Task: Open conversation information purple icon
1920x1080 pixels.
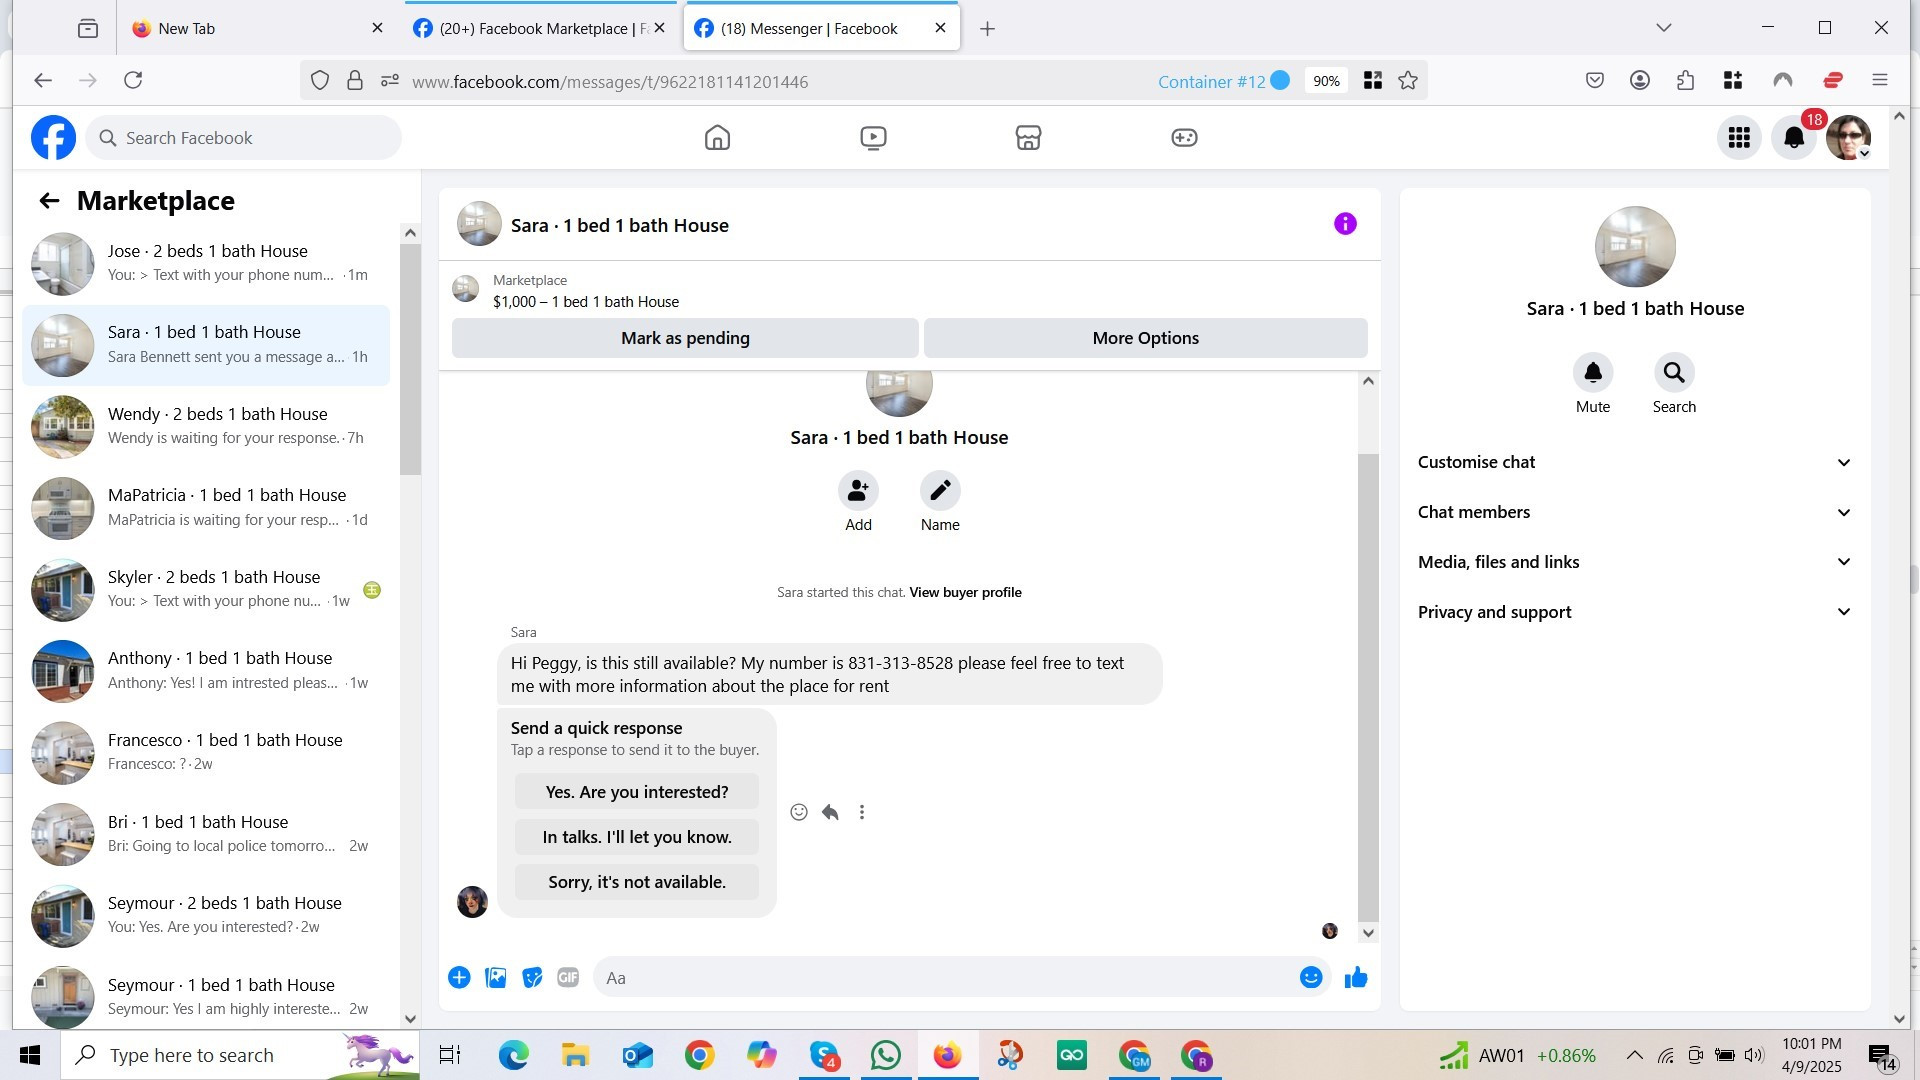Action: pyautogui.click(x=1345, y=224)
